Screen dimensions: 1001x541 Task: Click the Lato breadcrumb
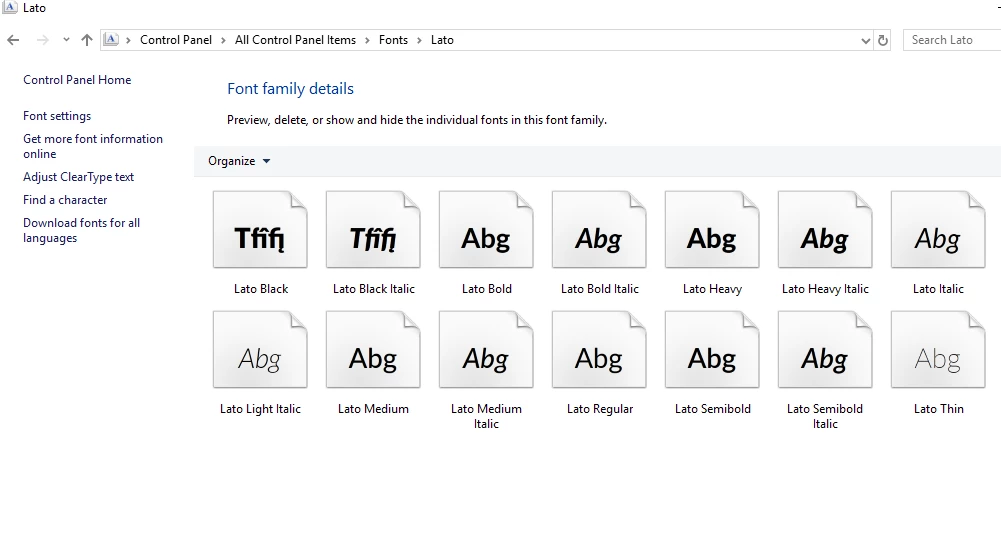[x=442, y=40]
